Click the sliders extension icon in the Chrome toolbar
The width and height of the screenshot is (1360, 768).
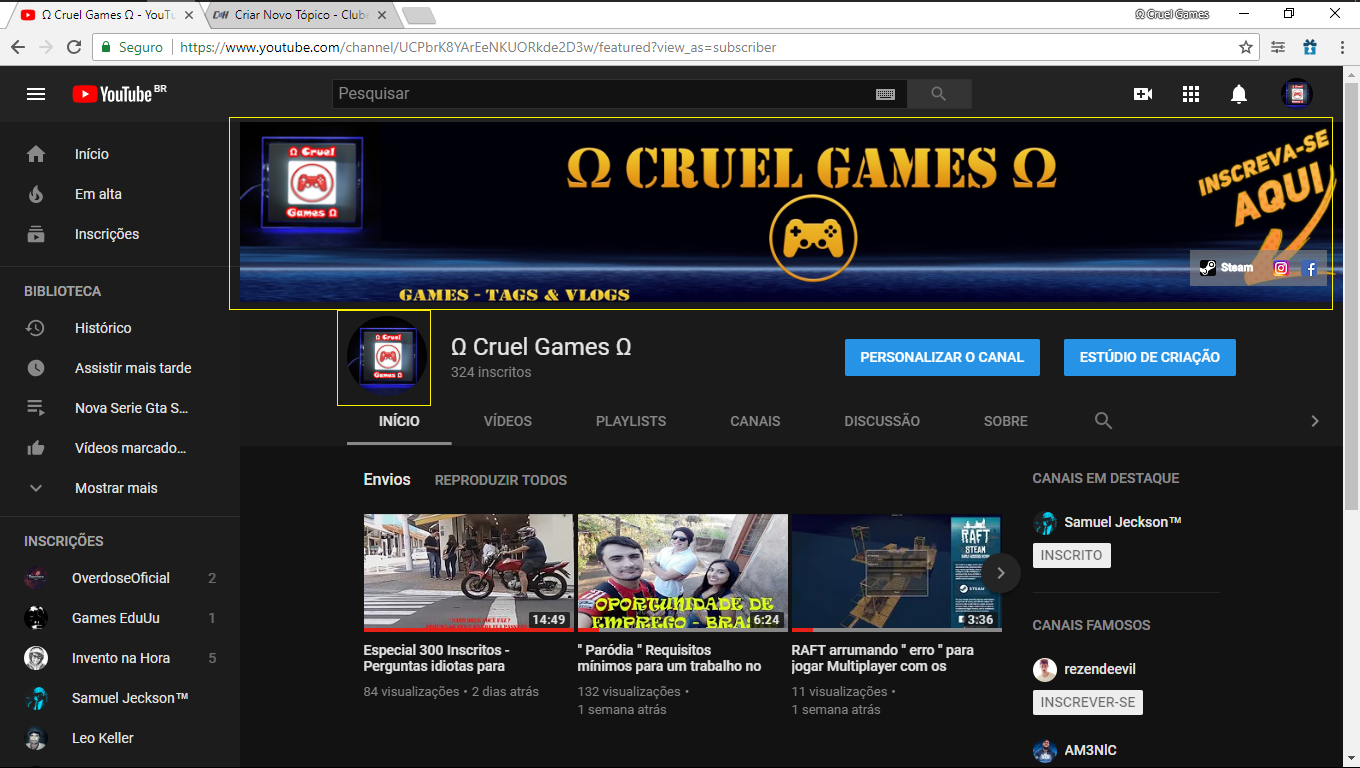pyautogui.click(x=1278, y=47)
